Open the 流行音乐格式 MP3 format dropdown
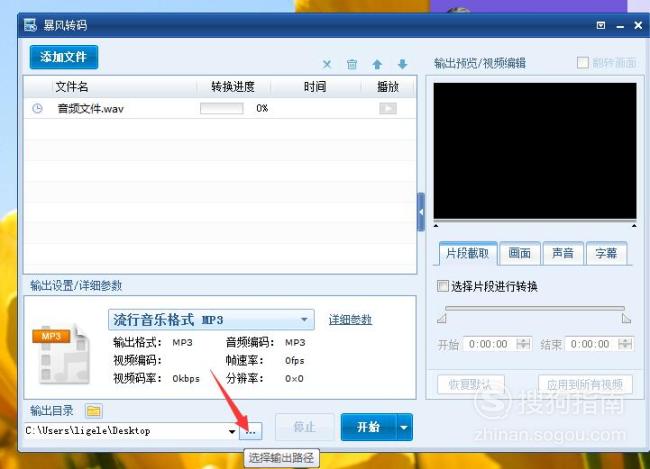This screenshot has height=469, width=650. (x=211, y=320)
